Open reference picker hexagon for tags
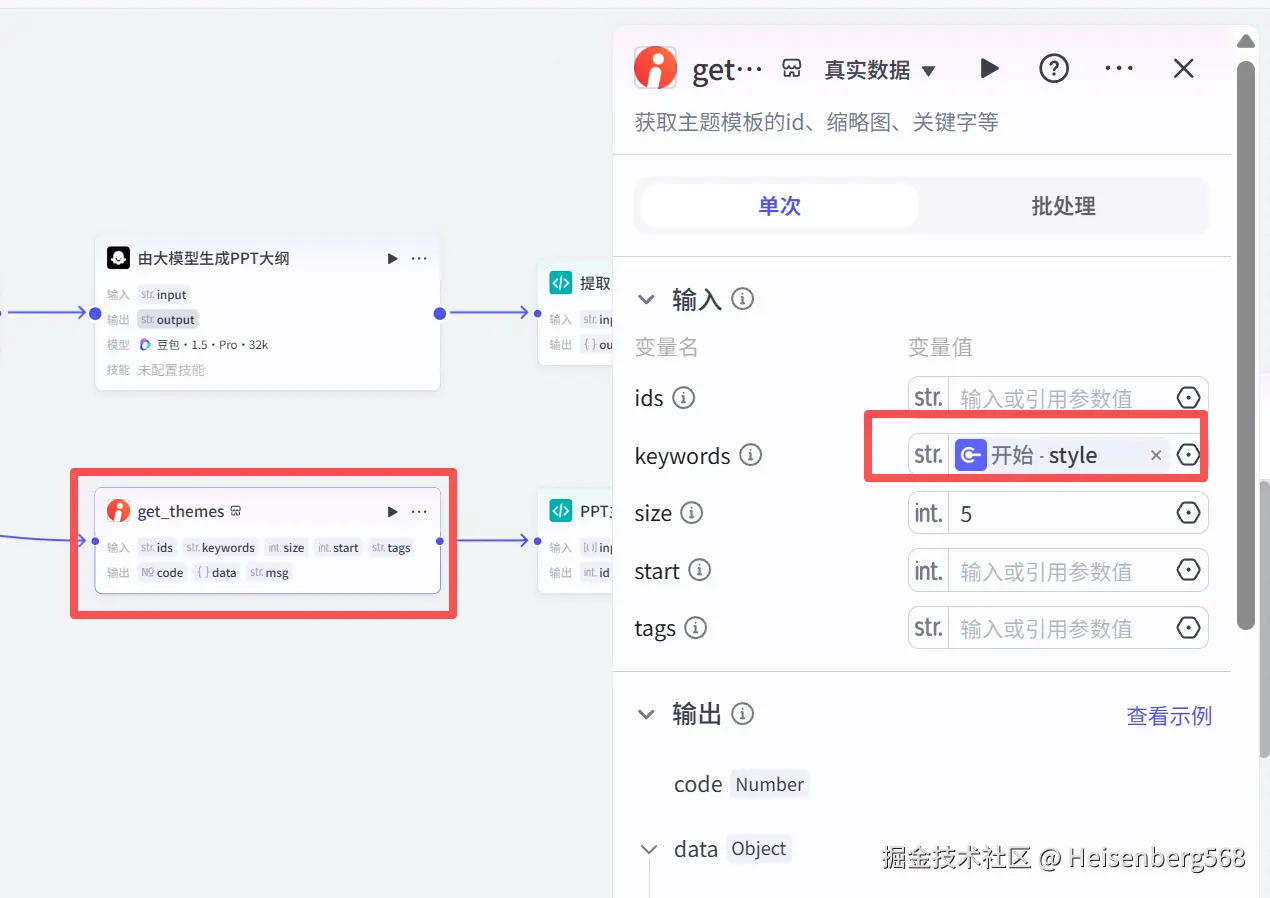The image size is (1270, 898). pos(1188,628)
